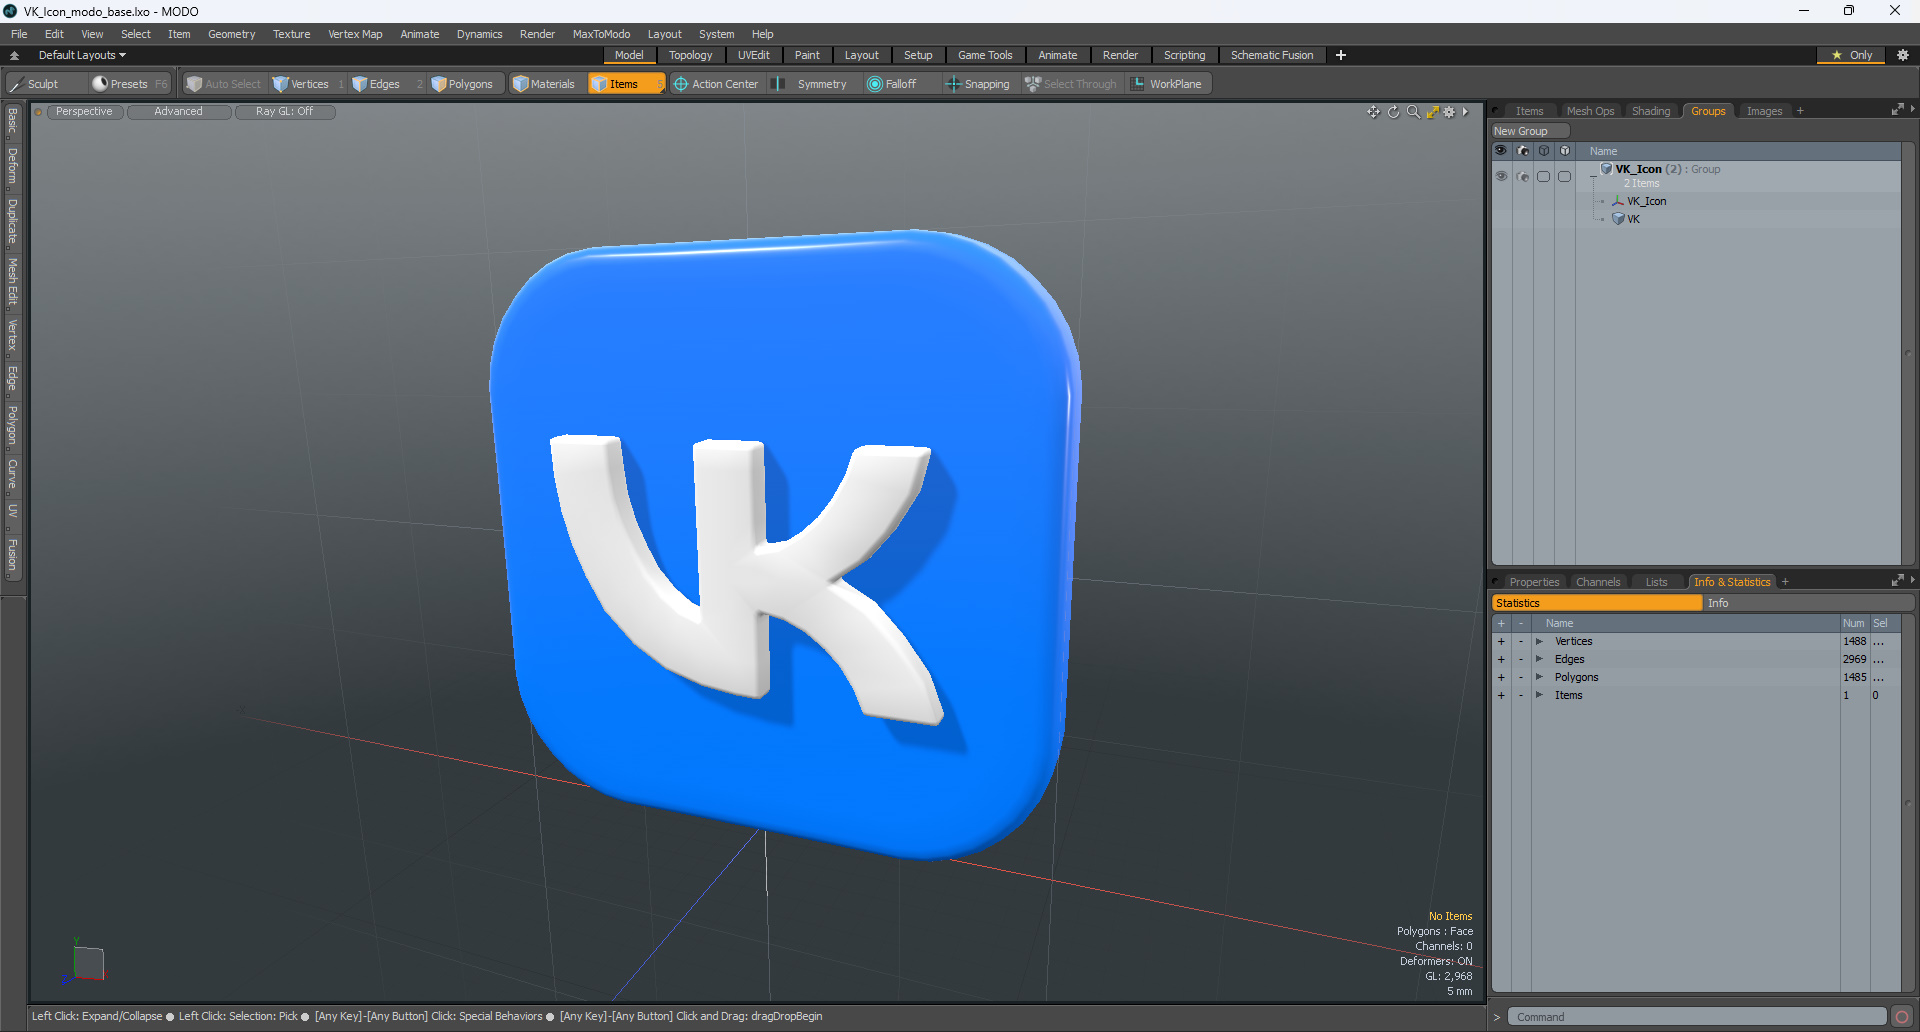Click the Groups panel expand arrows icon
The height and width of the screenshot is (1032, 1920).
point(1897,110)
